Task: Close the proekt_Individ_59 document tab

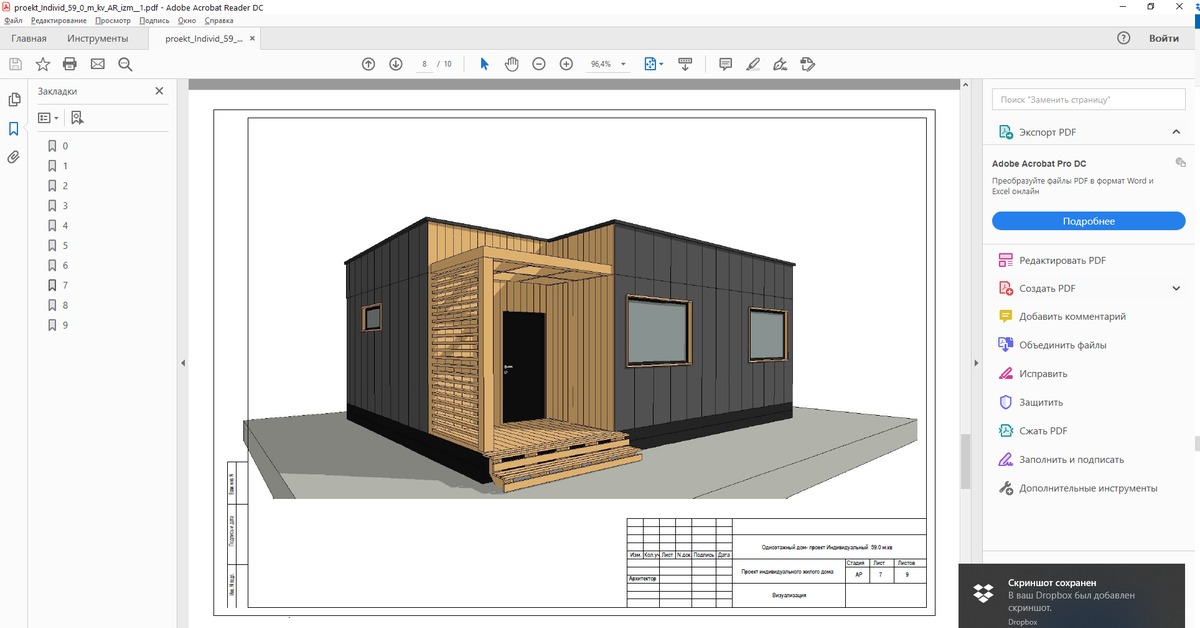Action: 252,39
